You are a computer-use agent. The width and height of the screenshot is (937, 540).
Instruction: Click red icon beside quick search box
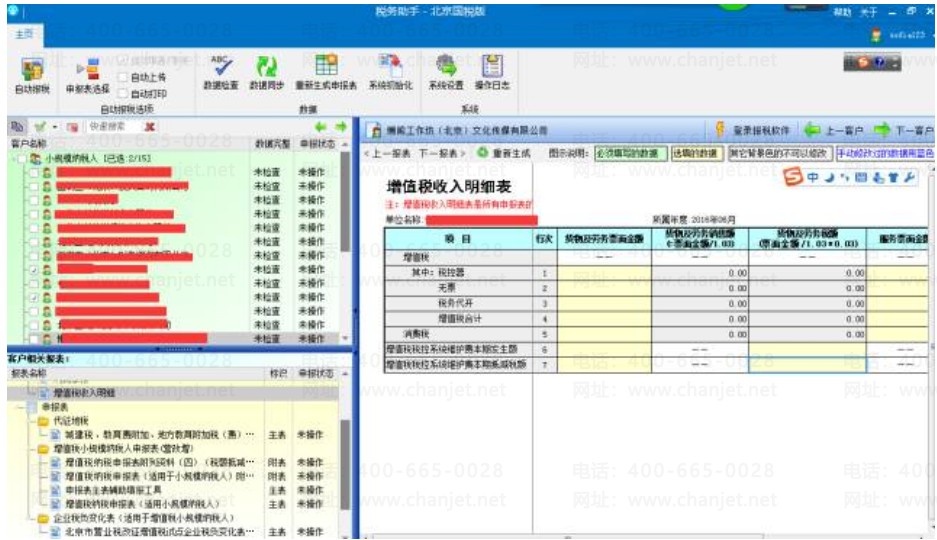point(72,127)
